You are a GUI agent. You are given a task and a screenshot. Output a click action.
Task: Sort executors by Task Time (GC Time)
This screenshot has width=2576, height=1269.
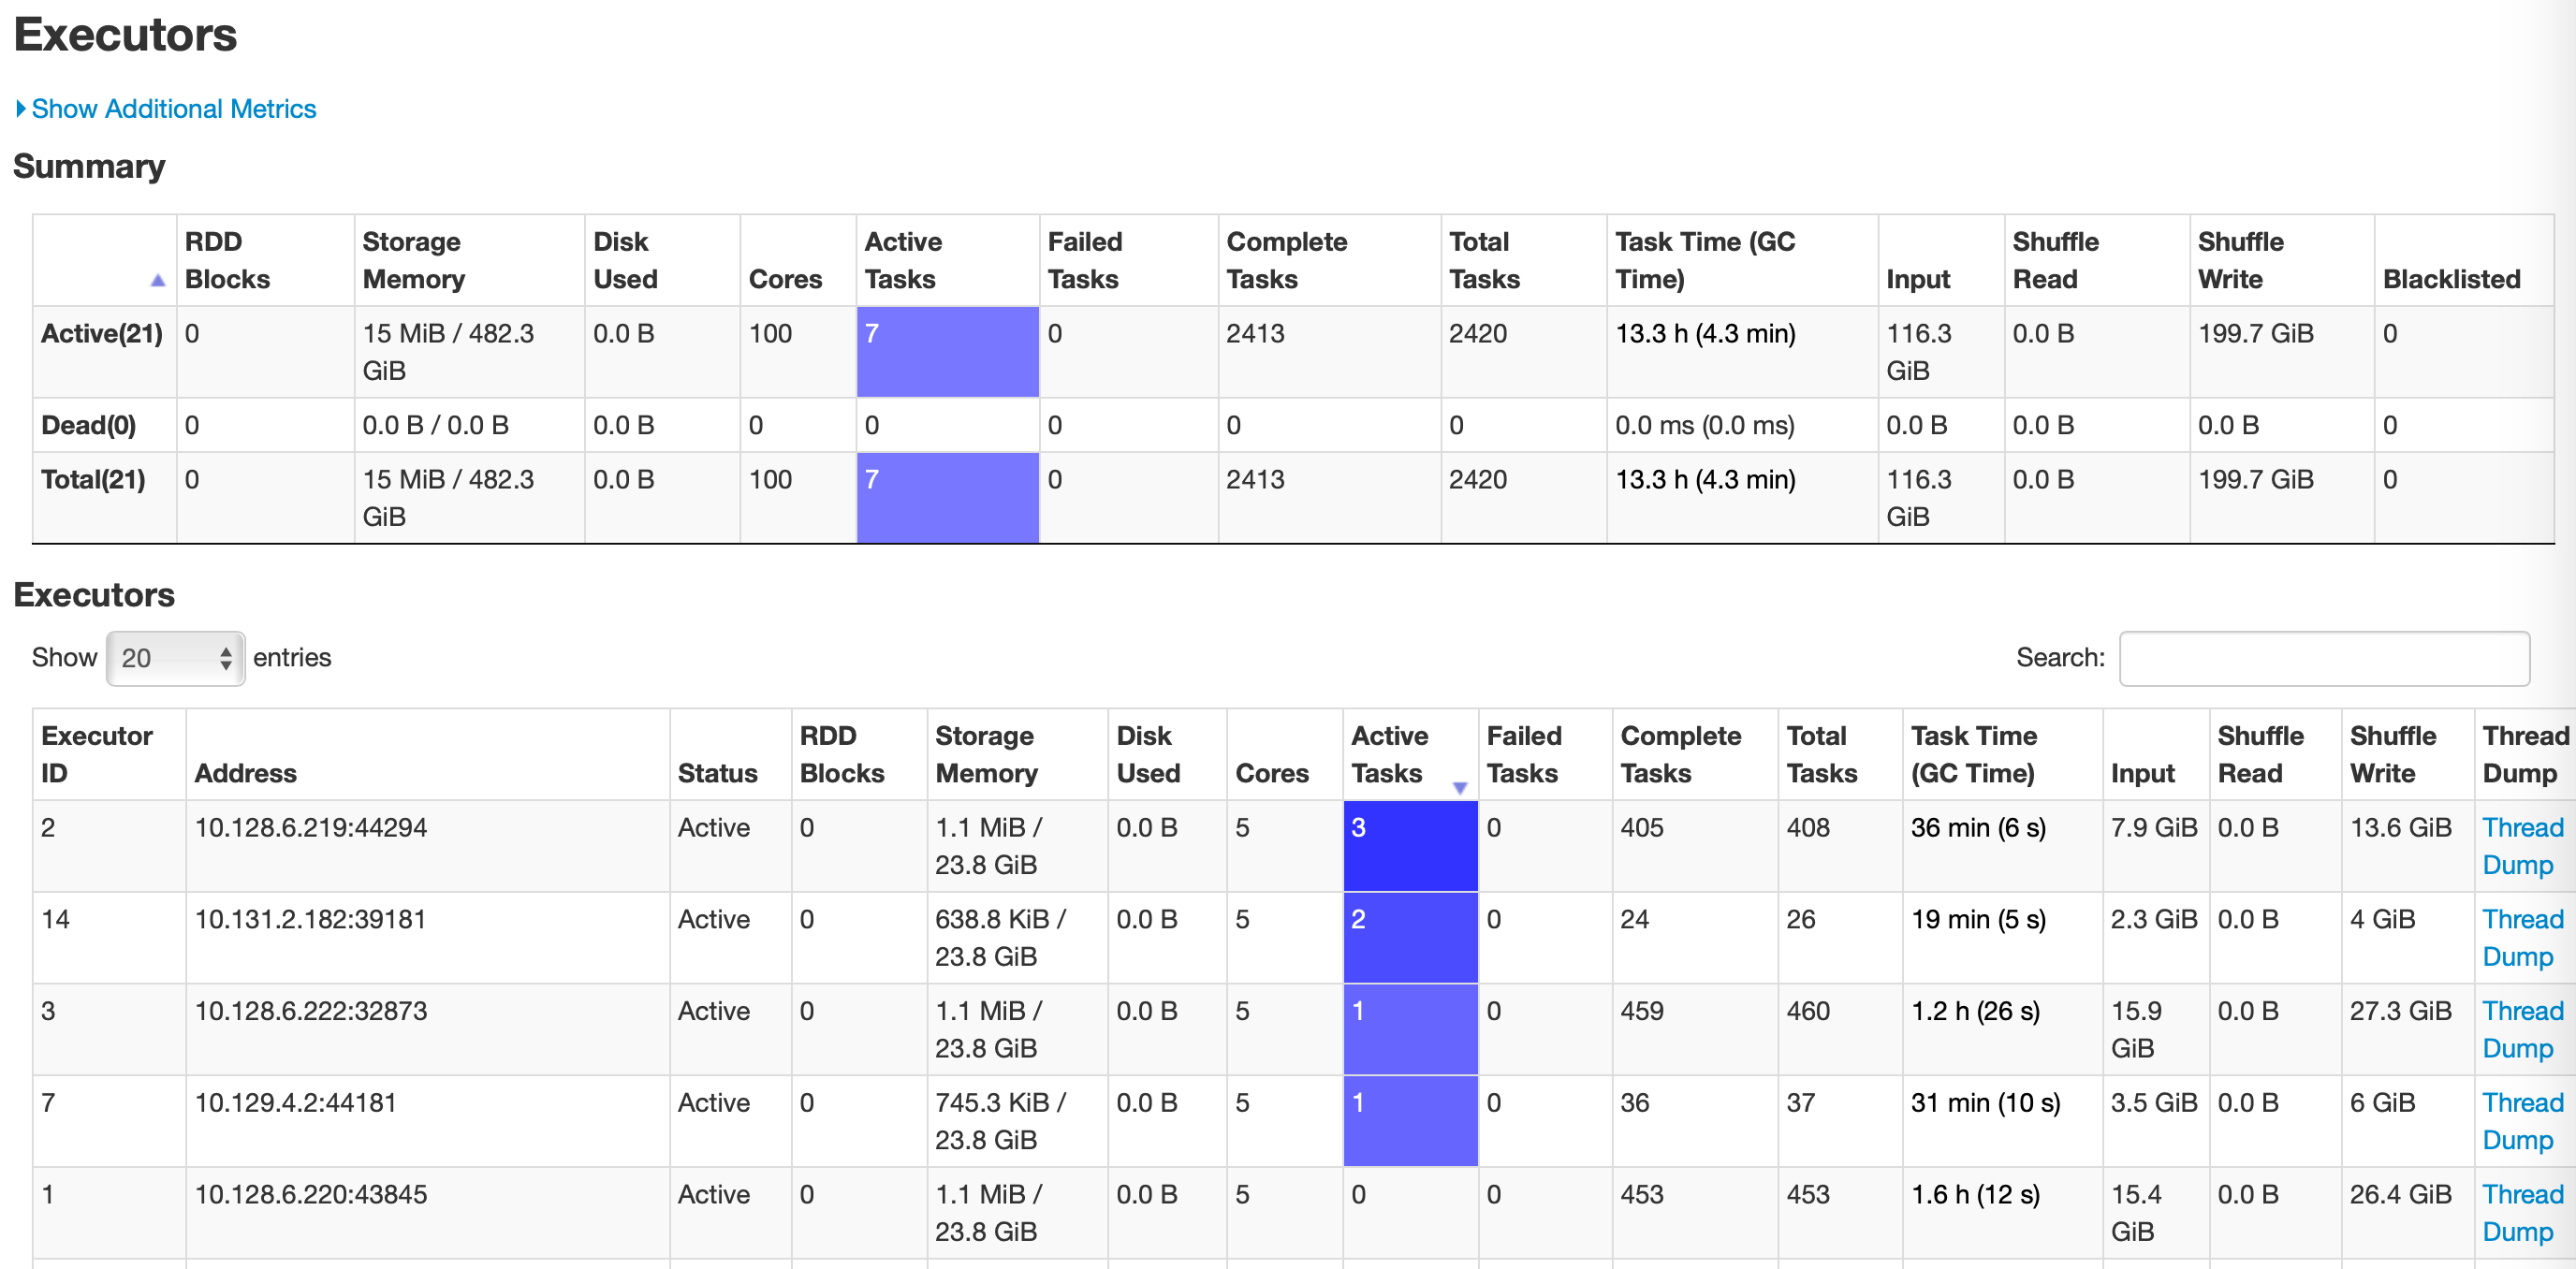(1973, 753)
